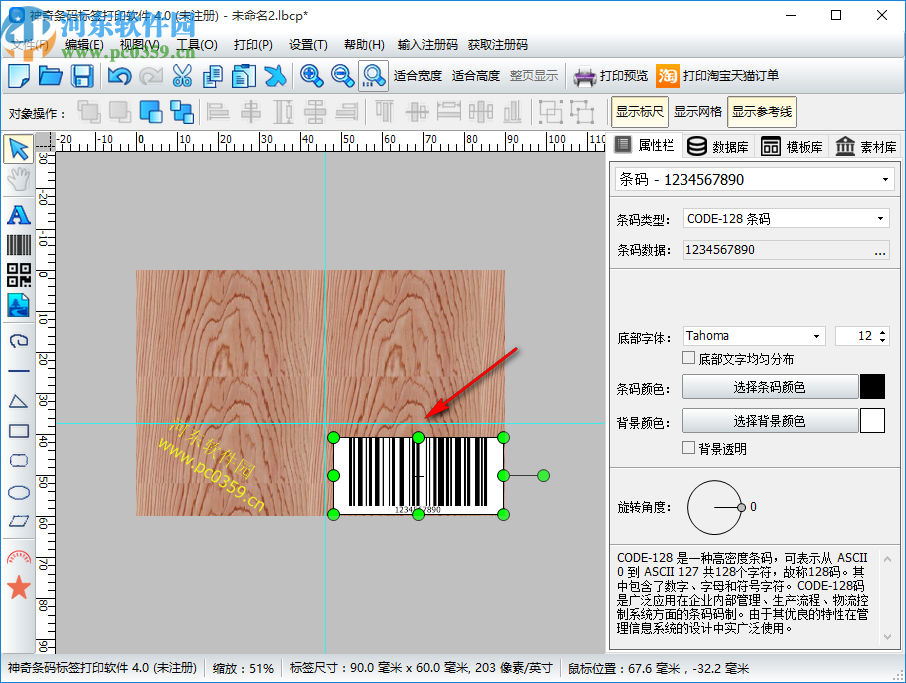Click the black barcode color swatch
This screenshot has height=683, width=906.
click(x=872, y=387)
